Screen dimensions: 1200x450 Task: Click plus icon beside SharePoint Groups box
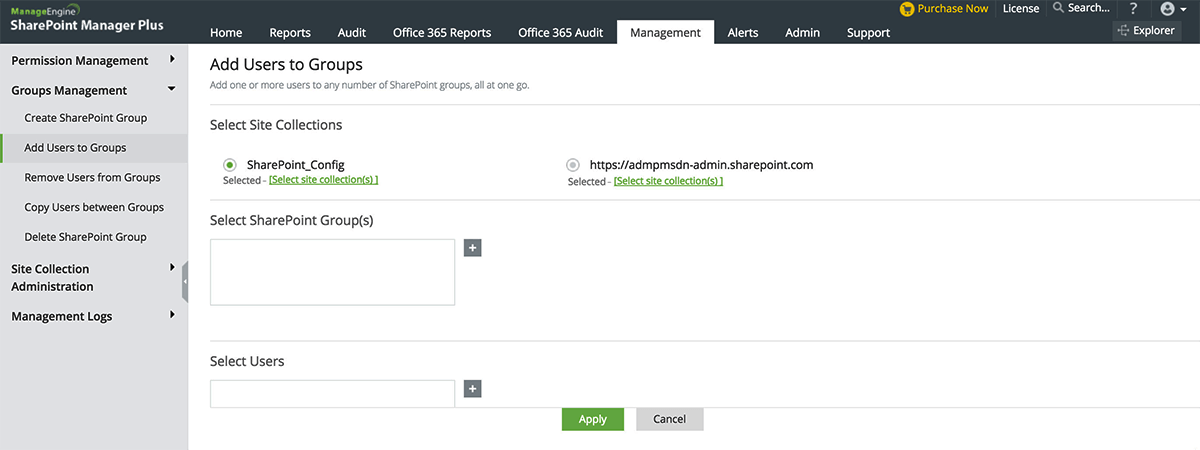point(473,248)
